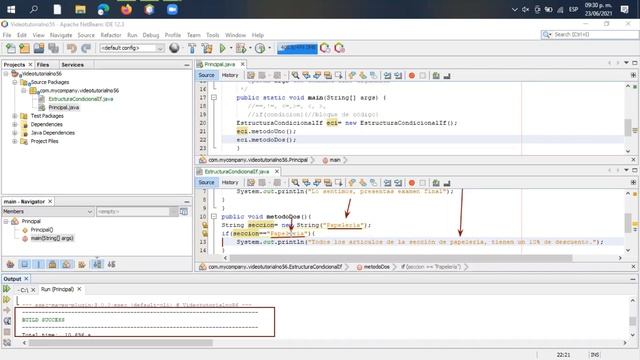Image resolution: width=640 pixels, height=360 pixels.
Task: Open the default config combo box
Action: [x=132, y=48]
